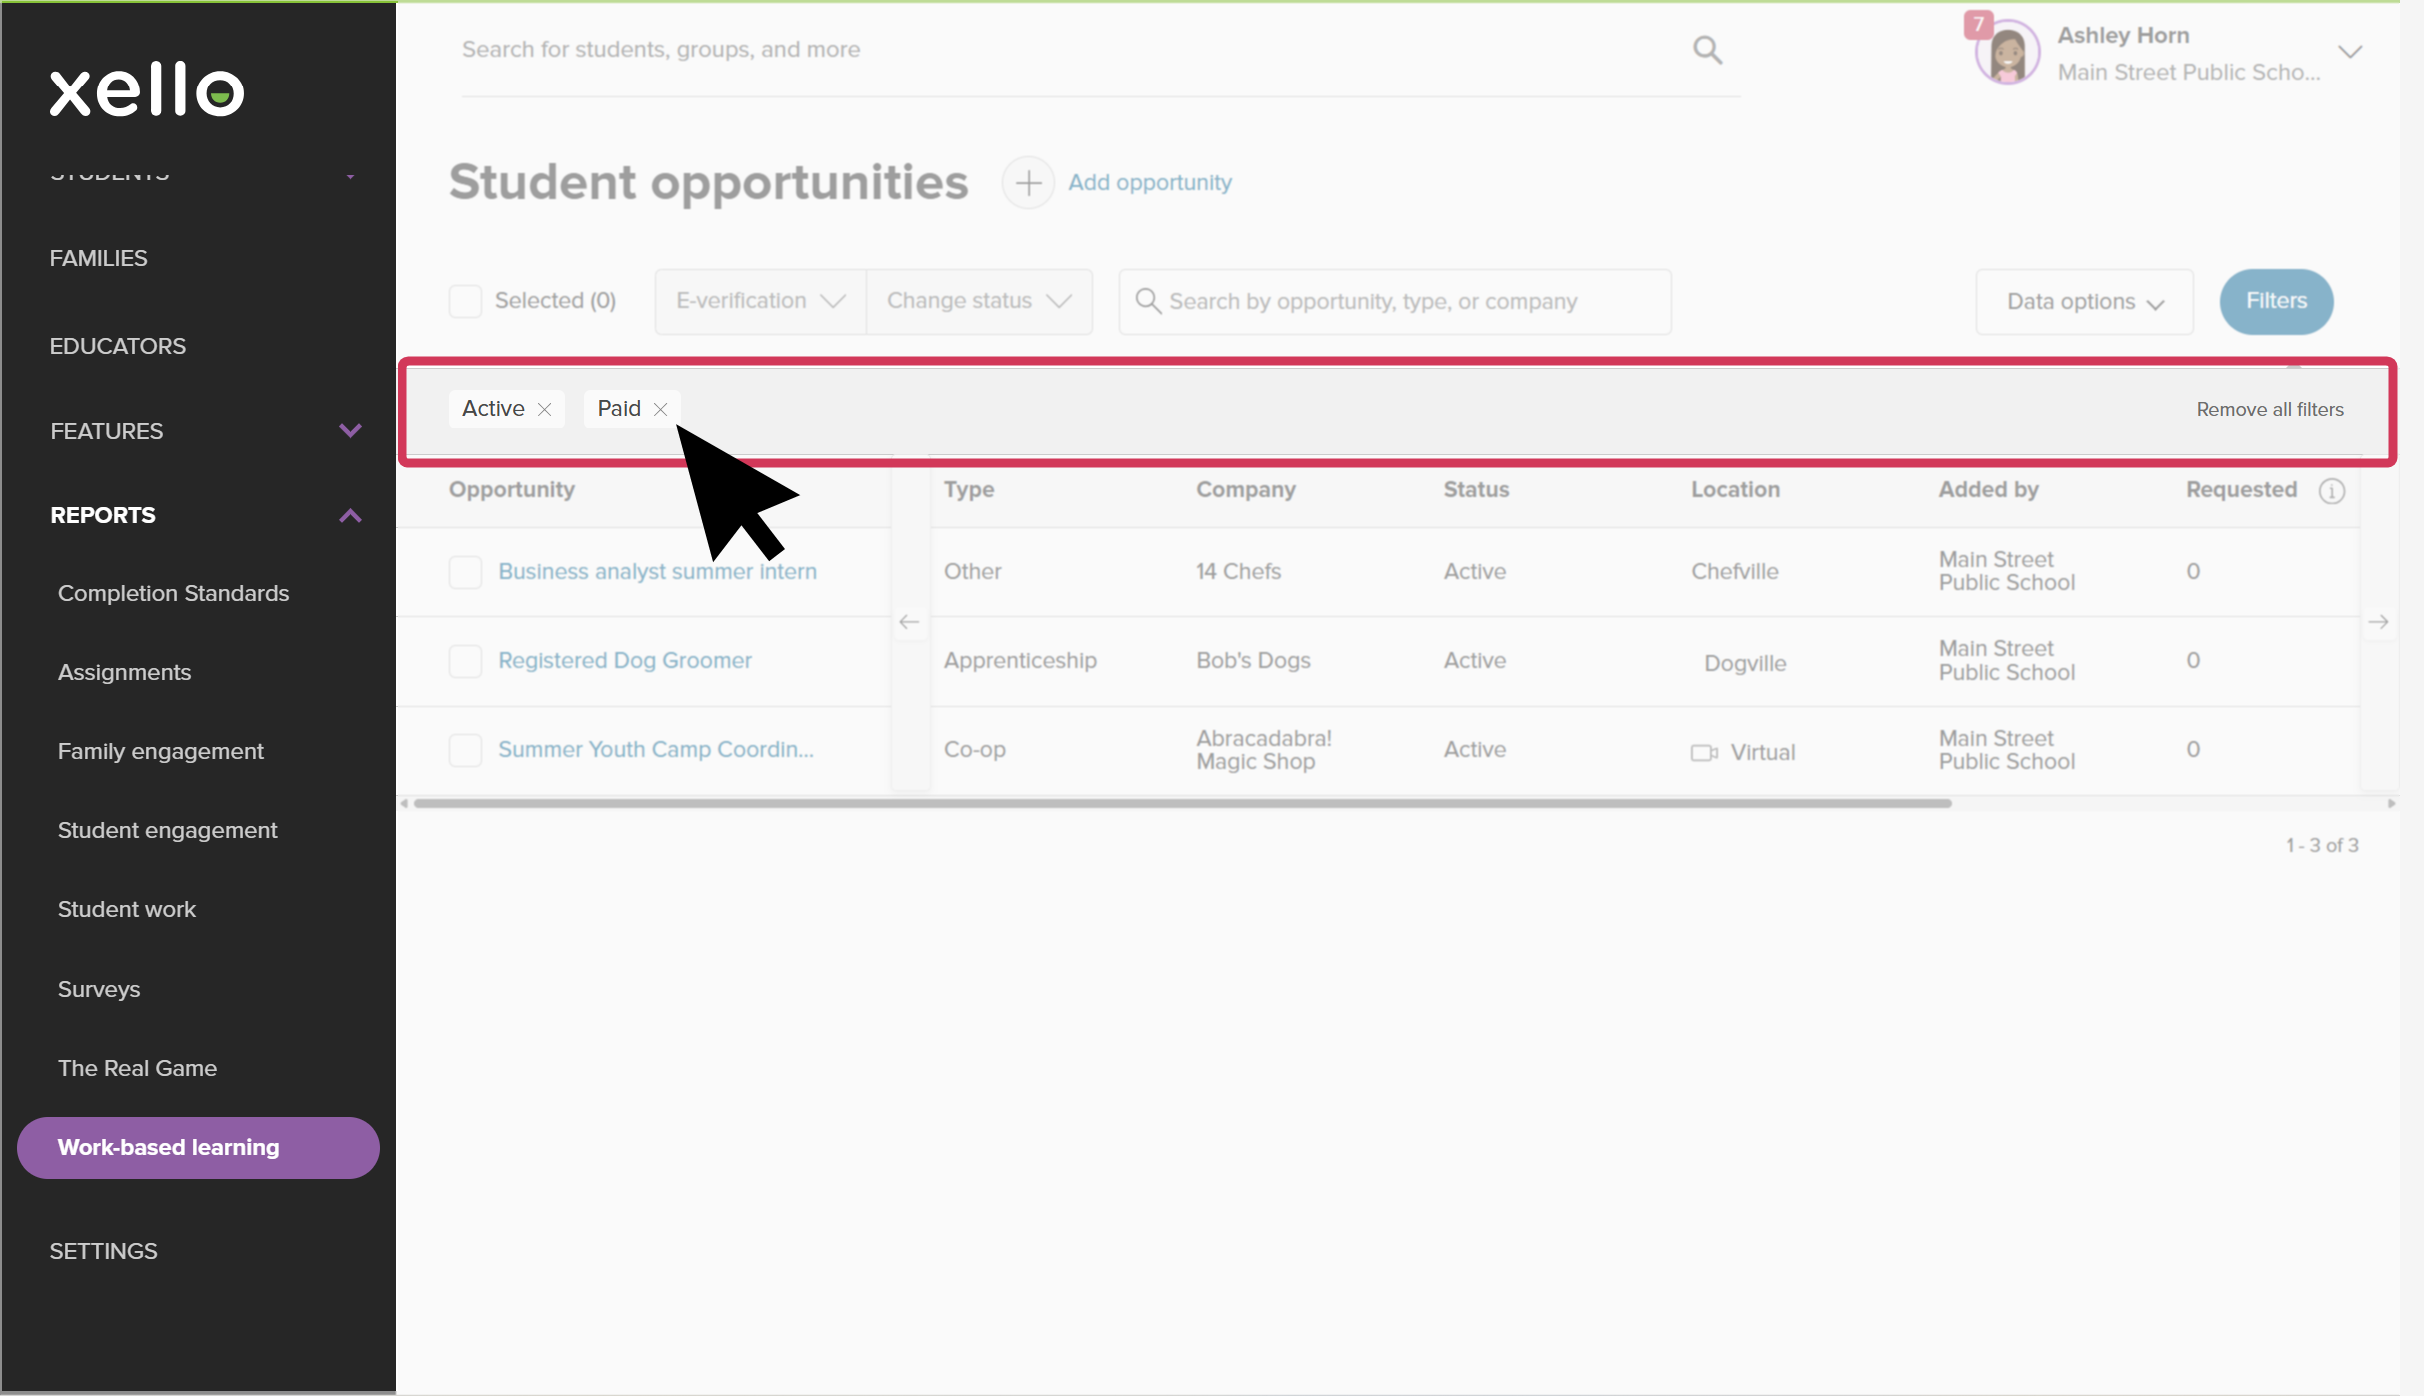Click the notification badge showing 7
The height and width of the screenshot is (1396, 2424).
1978,24
